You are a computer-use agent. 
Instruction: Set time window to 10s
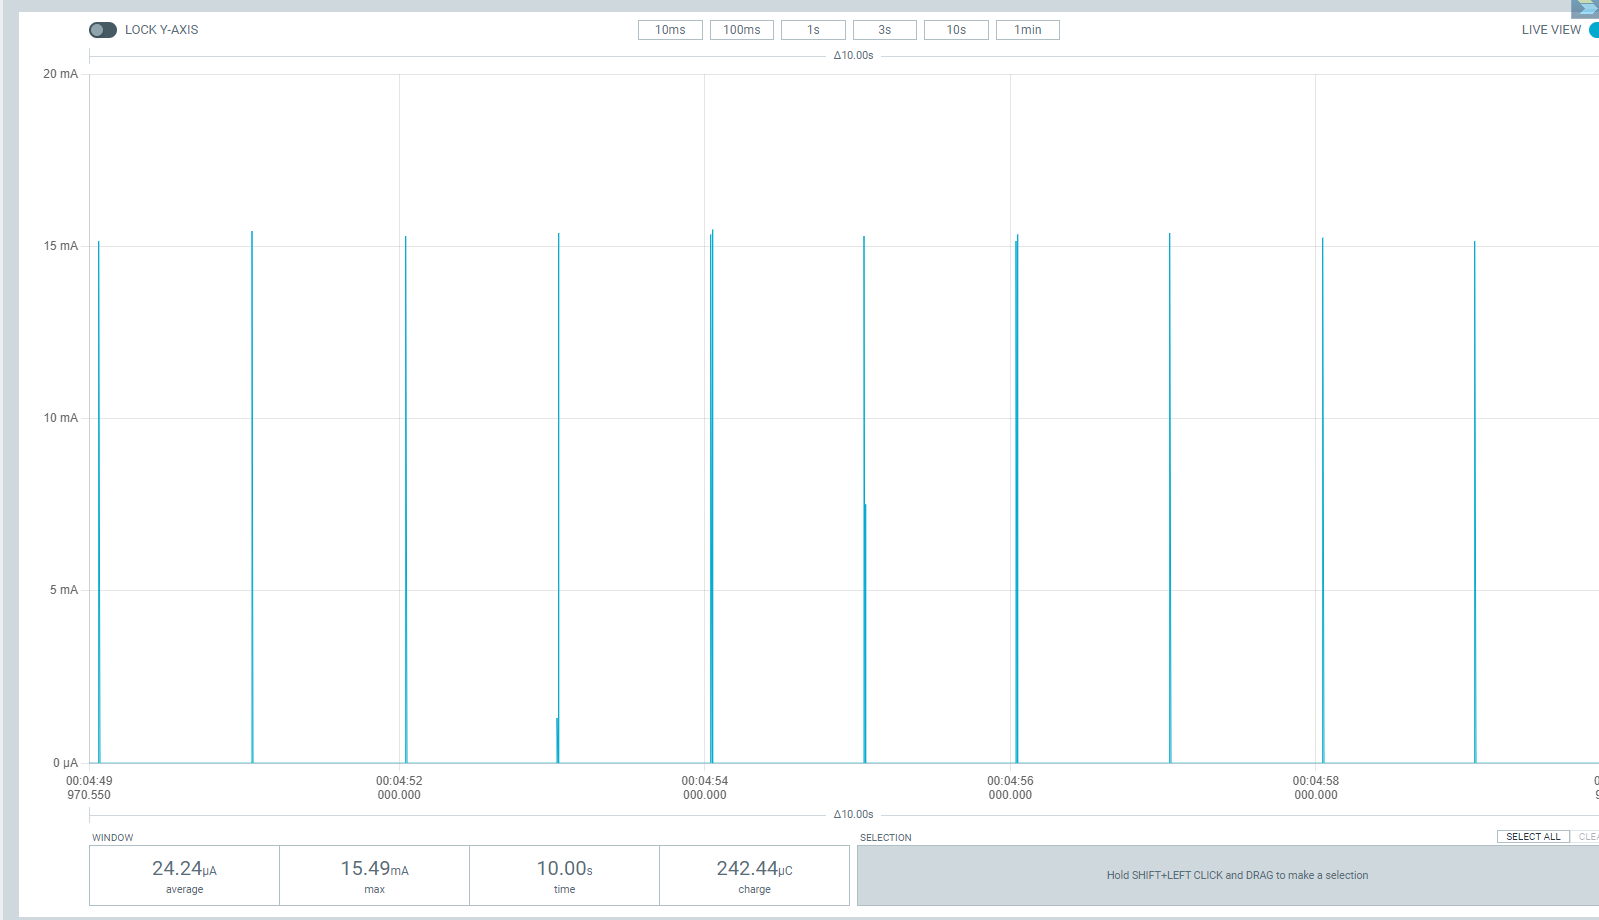(x=956, y=30)
